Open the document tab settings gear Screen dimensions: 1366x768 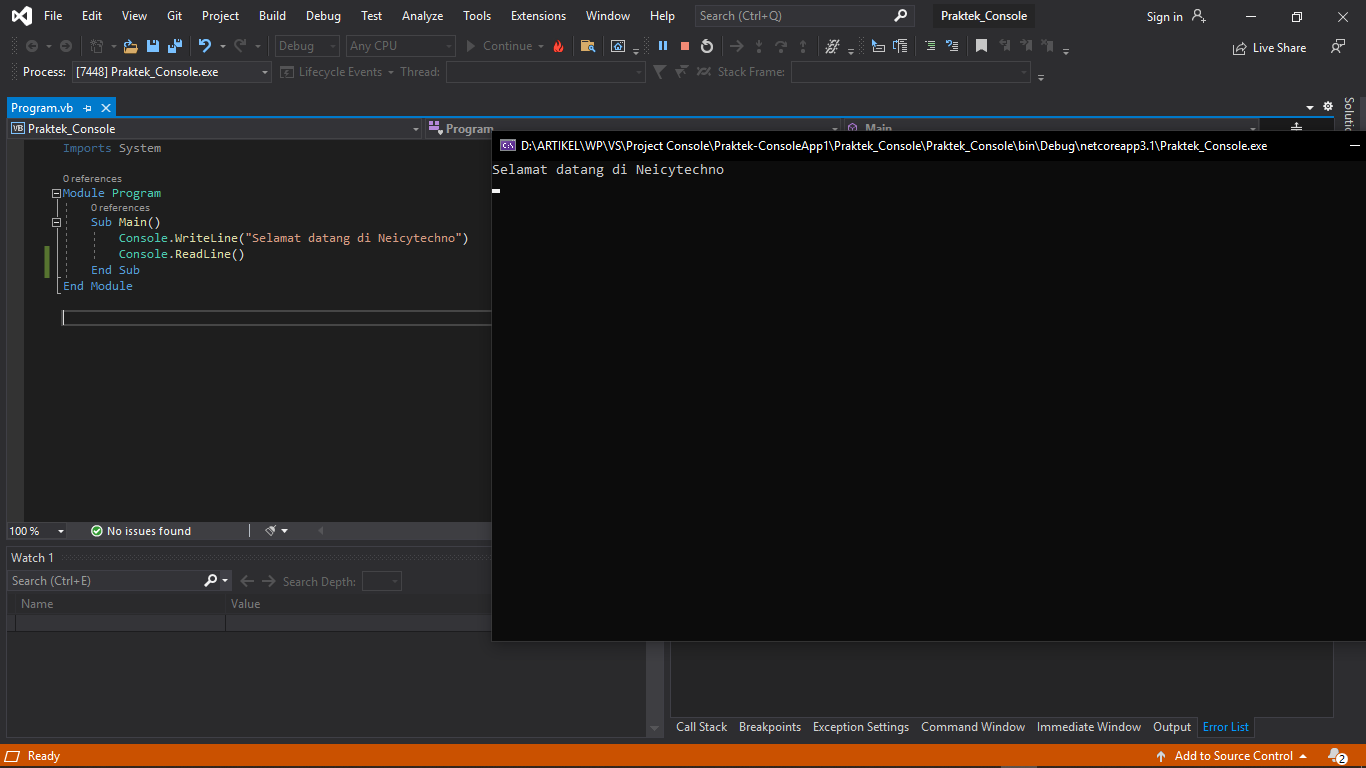(x=1328, y=106)
